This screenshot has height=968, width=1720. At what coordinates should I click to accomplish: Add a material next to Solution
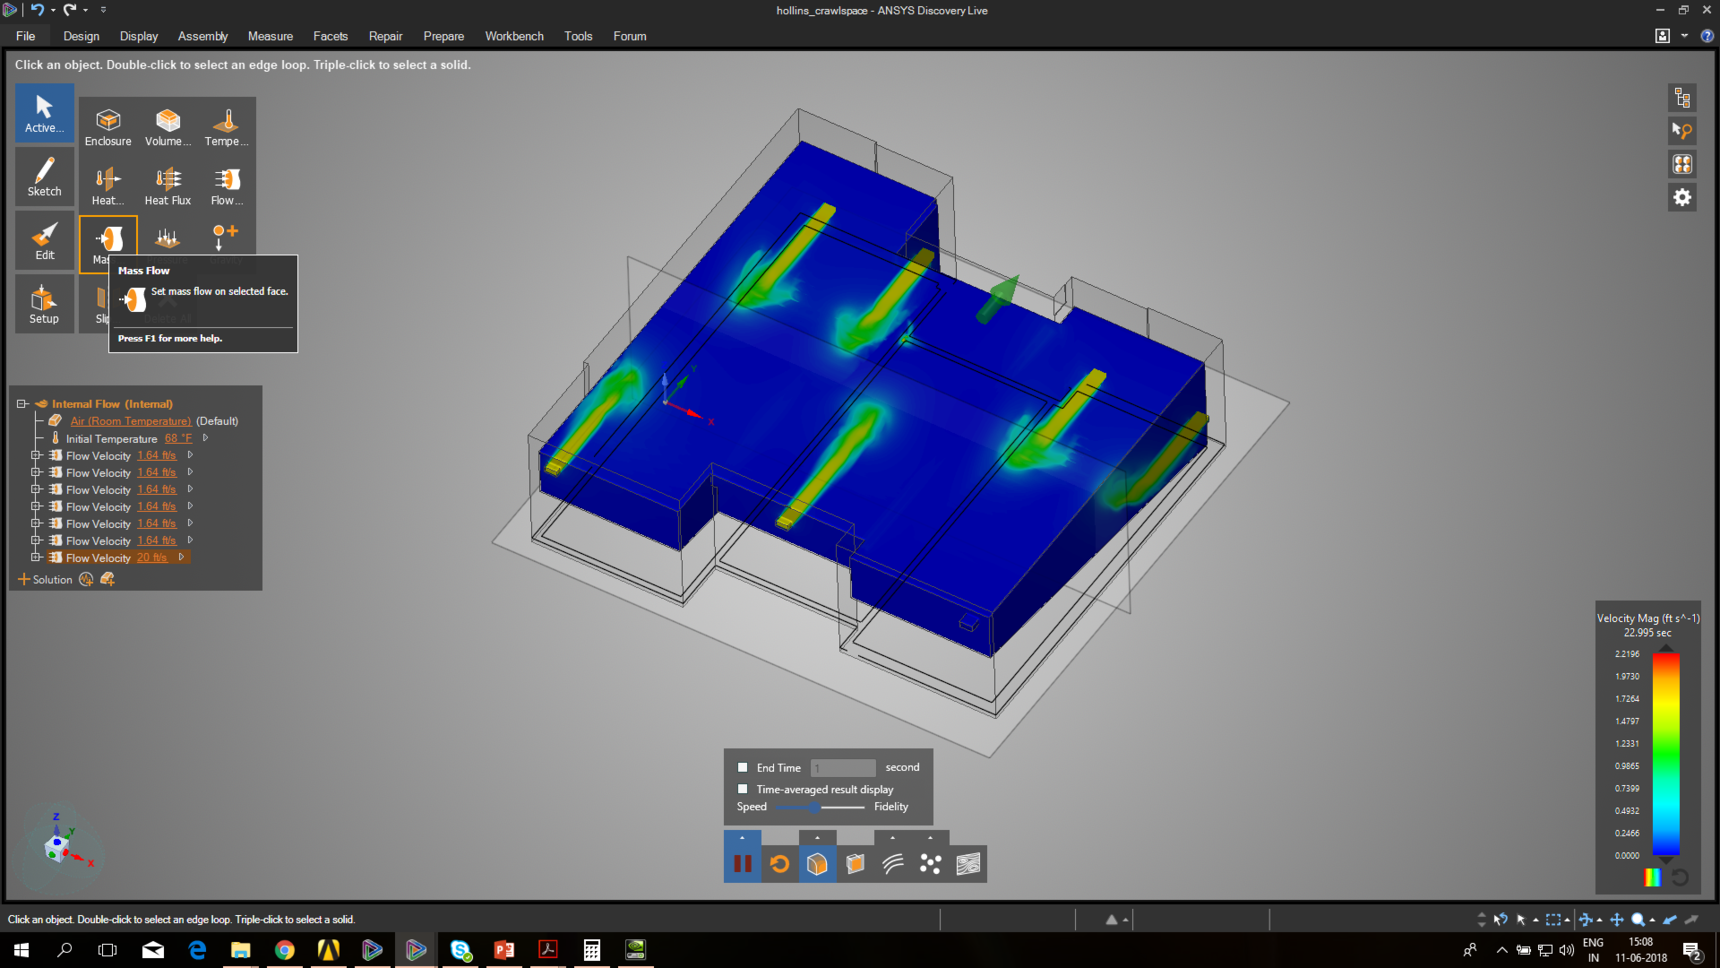pos(107,579)
